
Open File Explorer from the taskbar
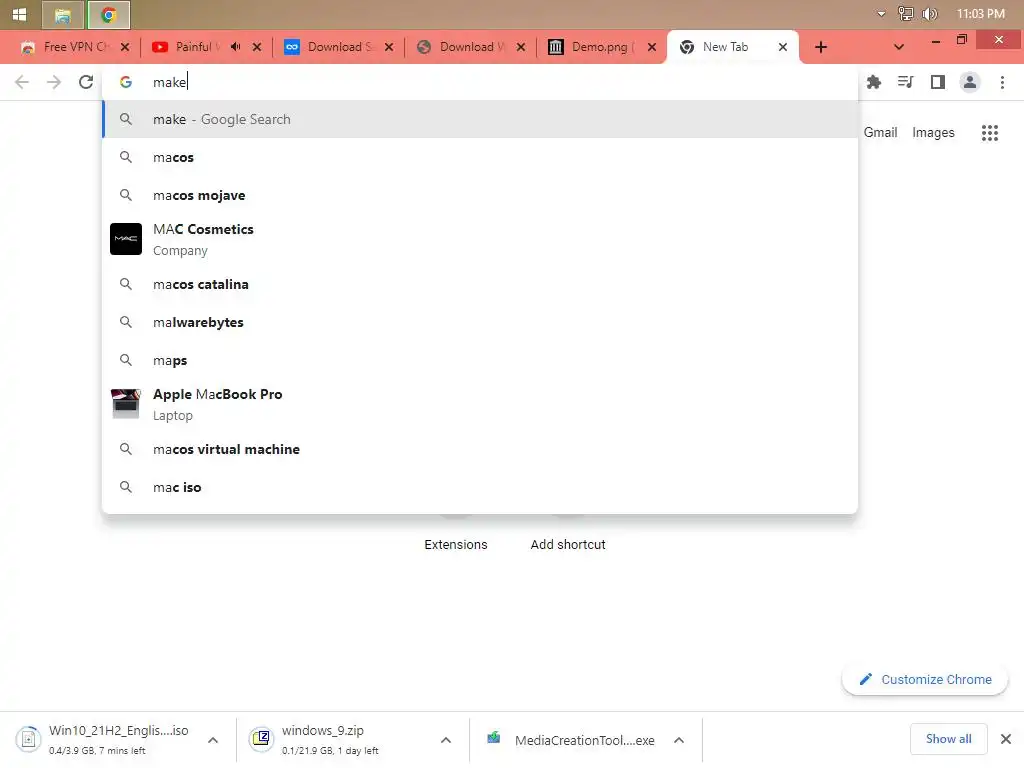click(63, 15)
